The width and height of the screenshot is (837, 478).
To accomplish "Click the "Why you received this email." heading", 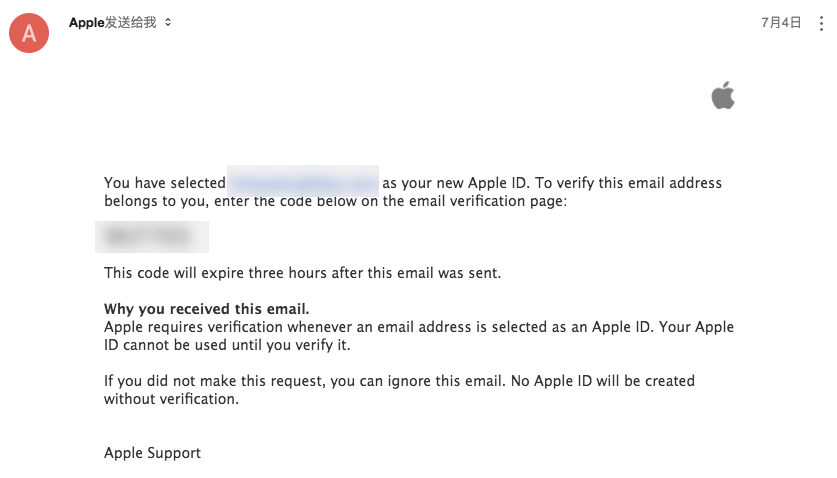I will 207,308.
